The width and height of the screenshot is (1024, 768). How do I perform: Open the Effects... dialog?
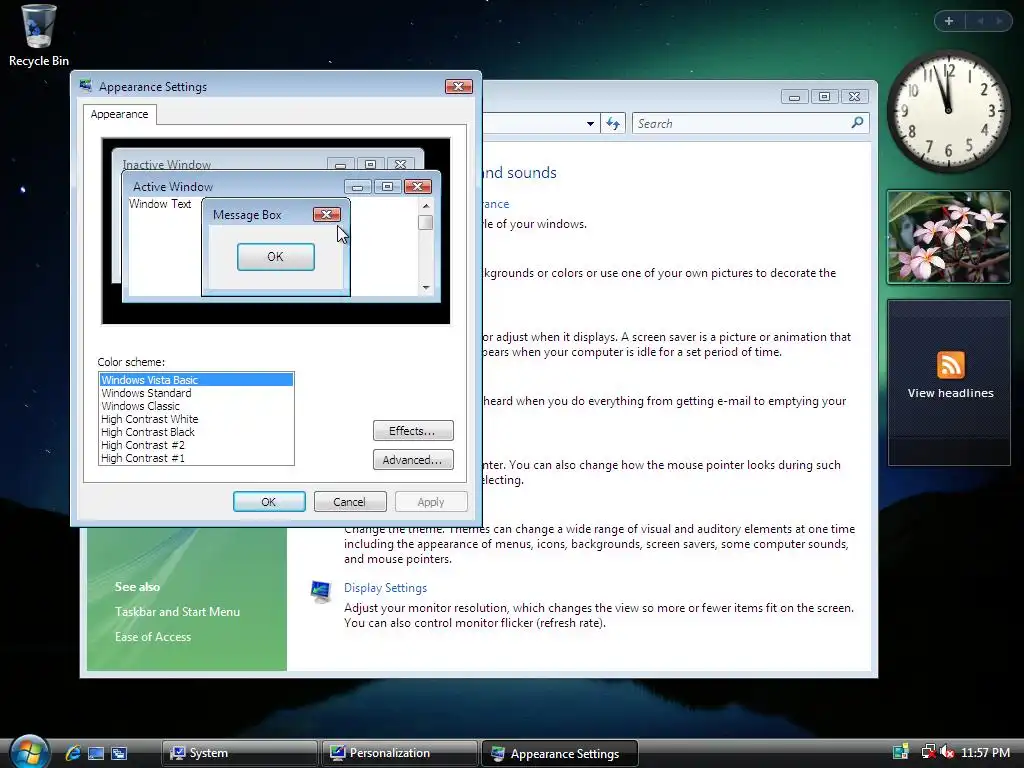[x=413, y=431]
